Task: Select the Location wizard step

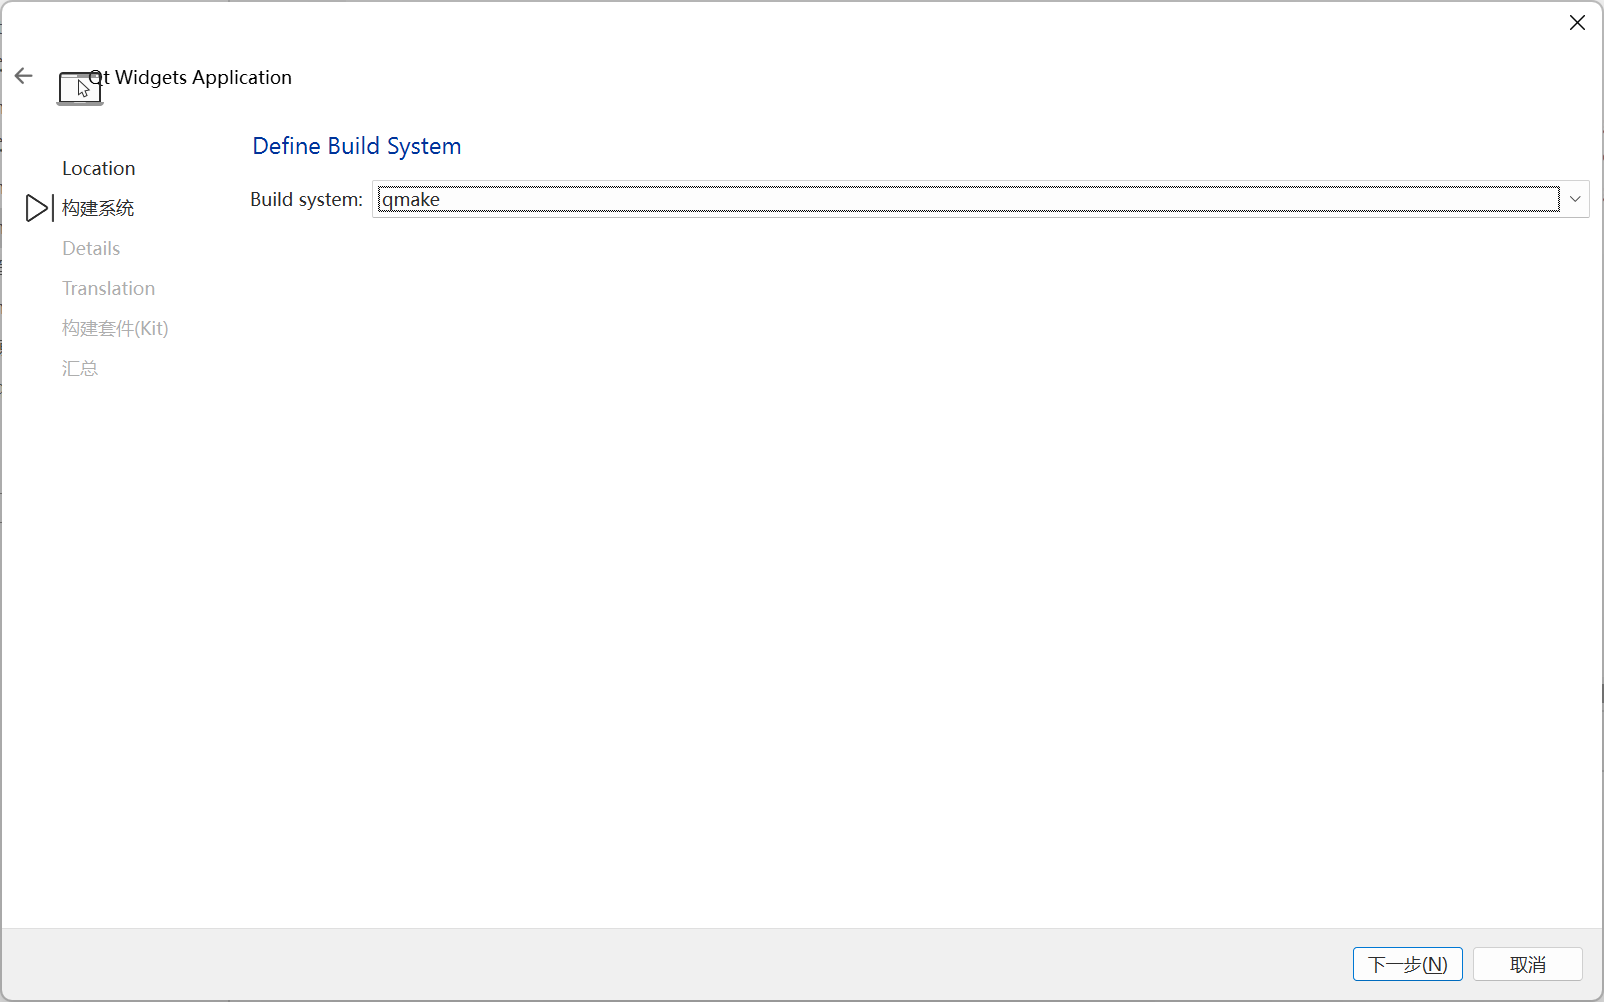Action: pyautogui.click(x=99, y=168)
